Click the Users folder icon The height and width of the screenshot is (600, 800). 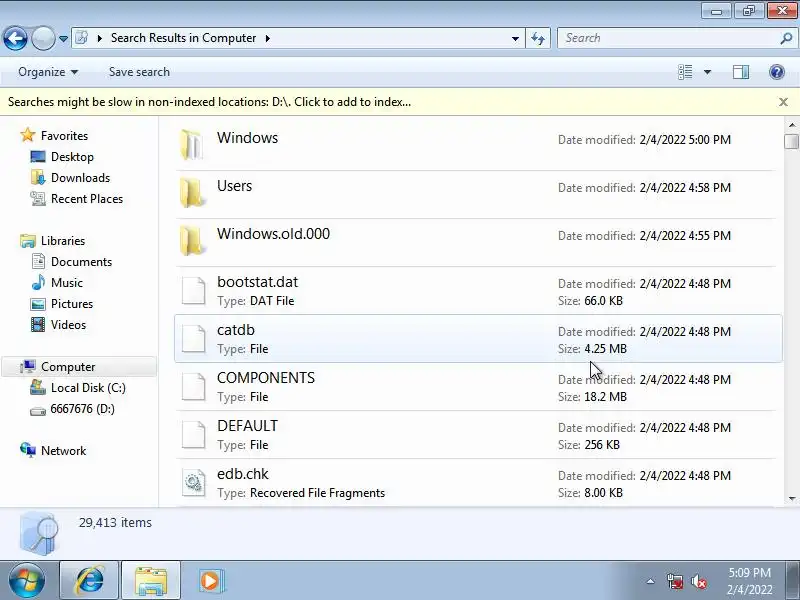click(x=192, y=192)
